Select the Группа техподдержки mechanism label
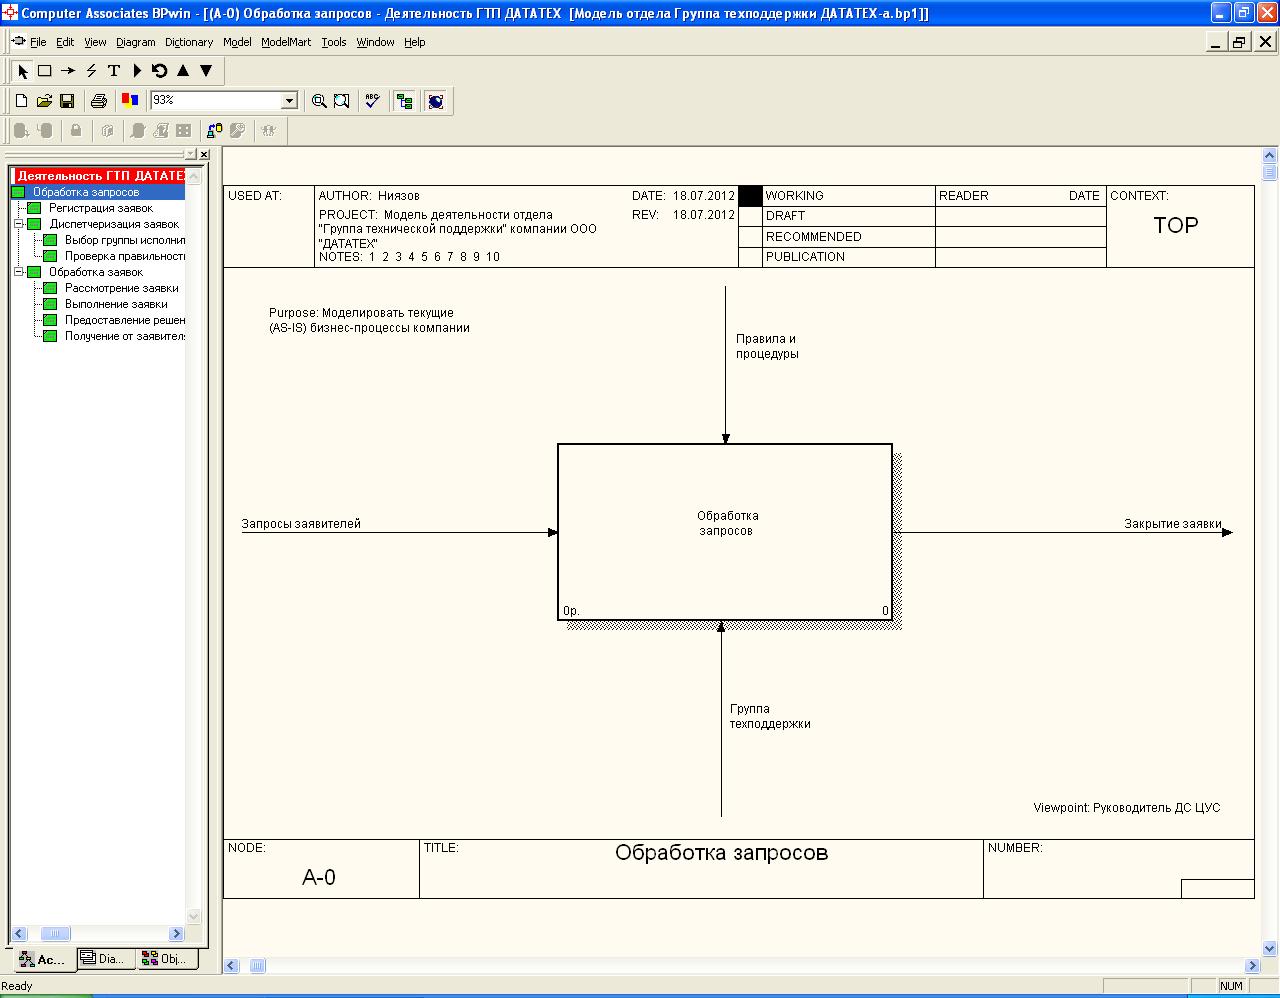 (x=770, y=716)
